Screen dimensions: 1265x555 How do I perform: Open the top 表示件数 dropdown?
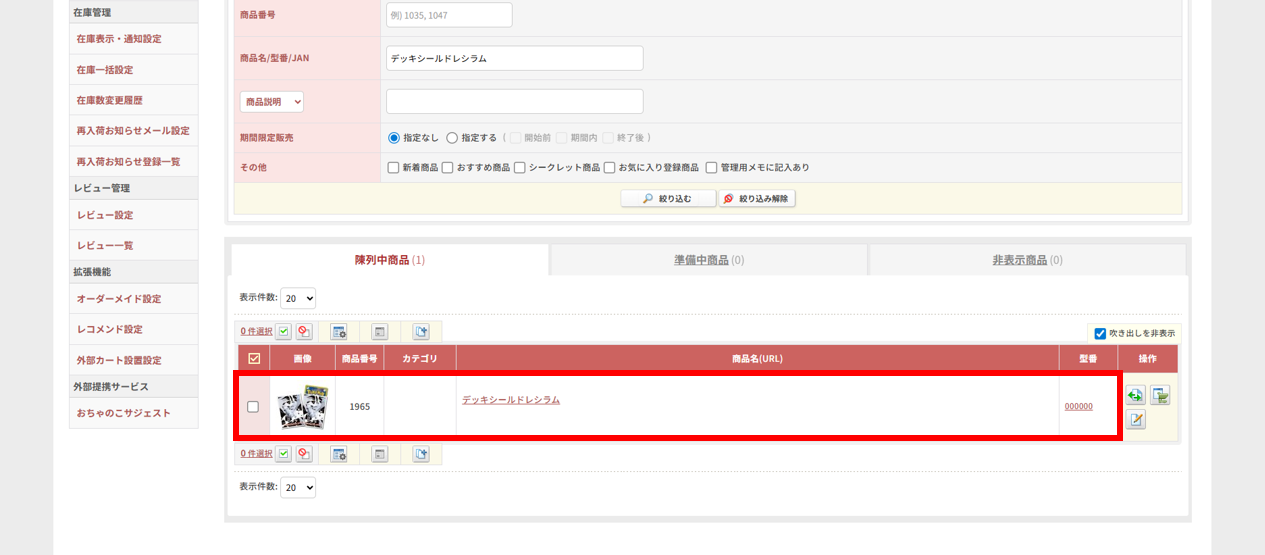298,298
